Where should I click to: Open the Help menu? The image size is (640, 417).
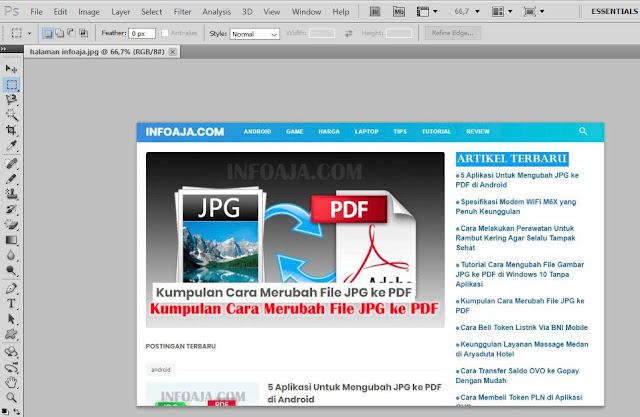click(x=340, y=12)
